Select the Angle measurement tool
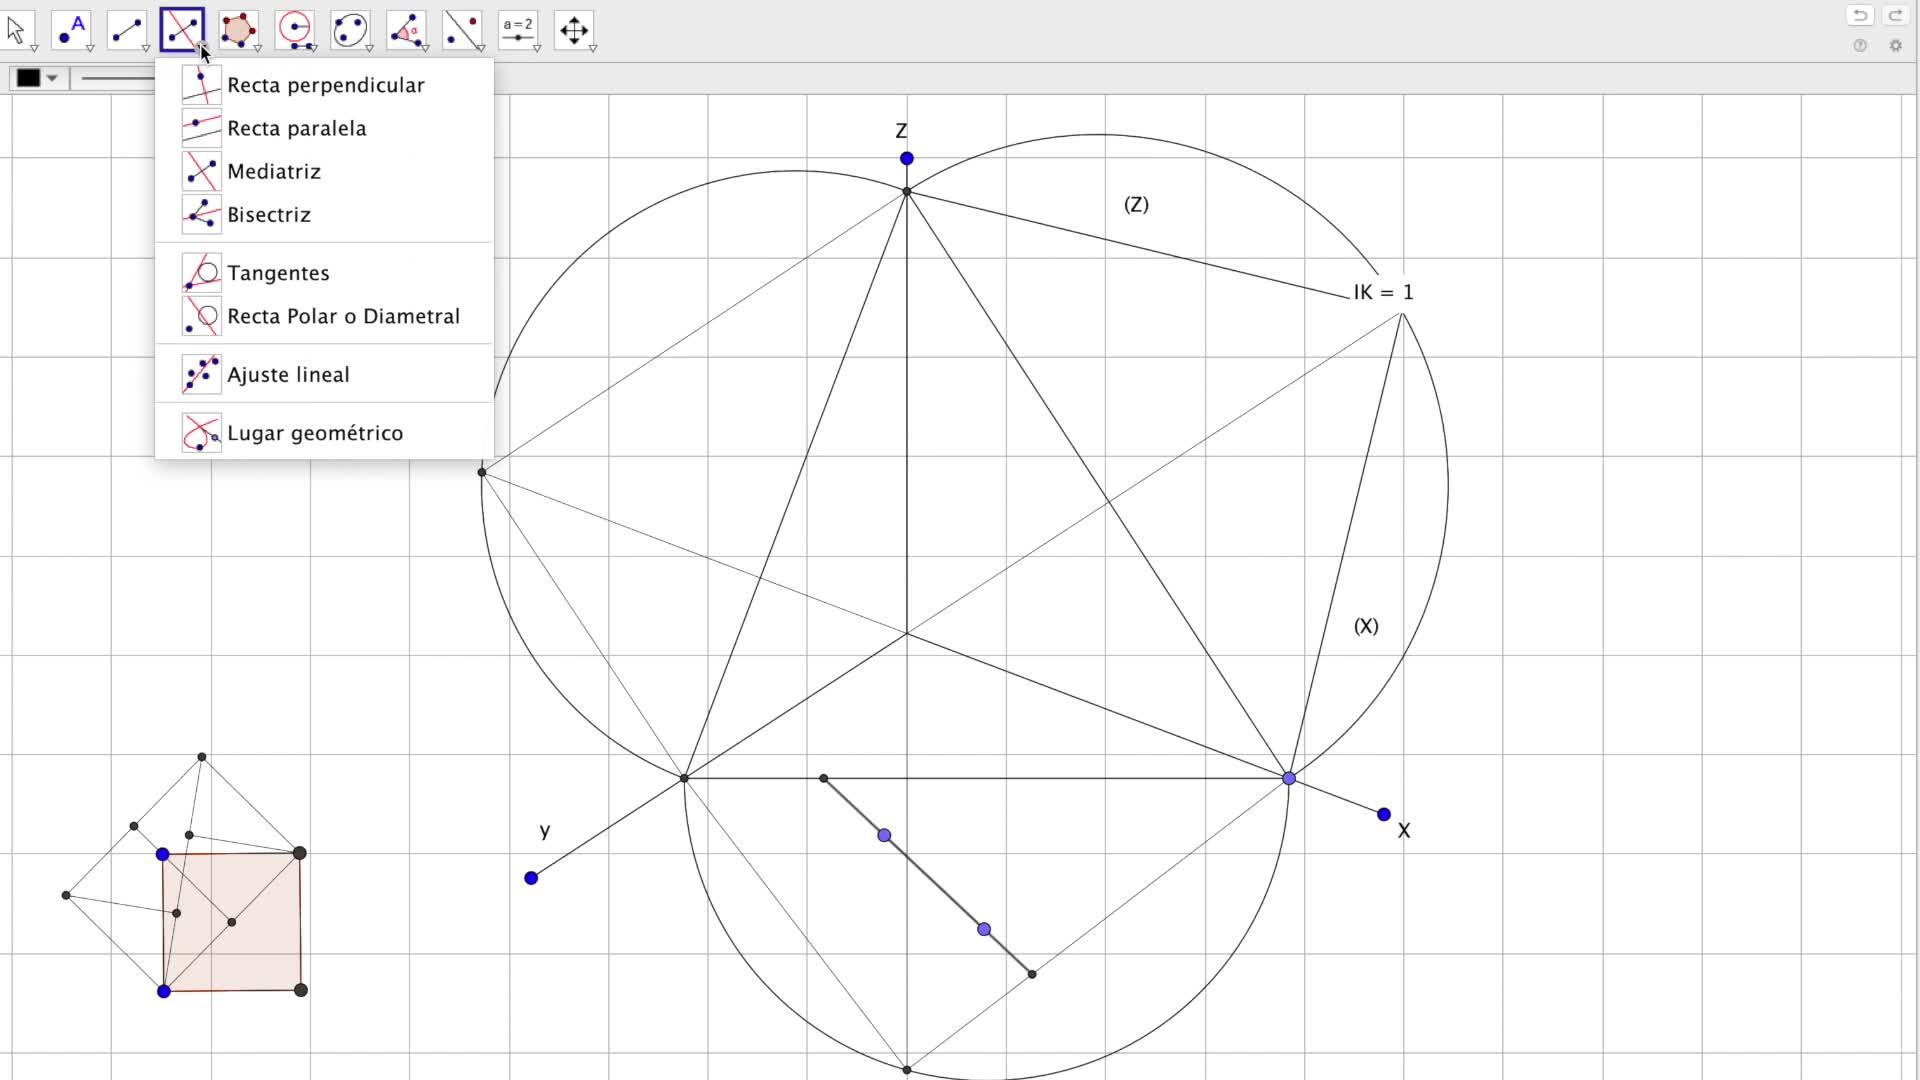The height and width of the screenshot is (1080, 1920). [x=406, y=30]
